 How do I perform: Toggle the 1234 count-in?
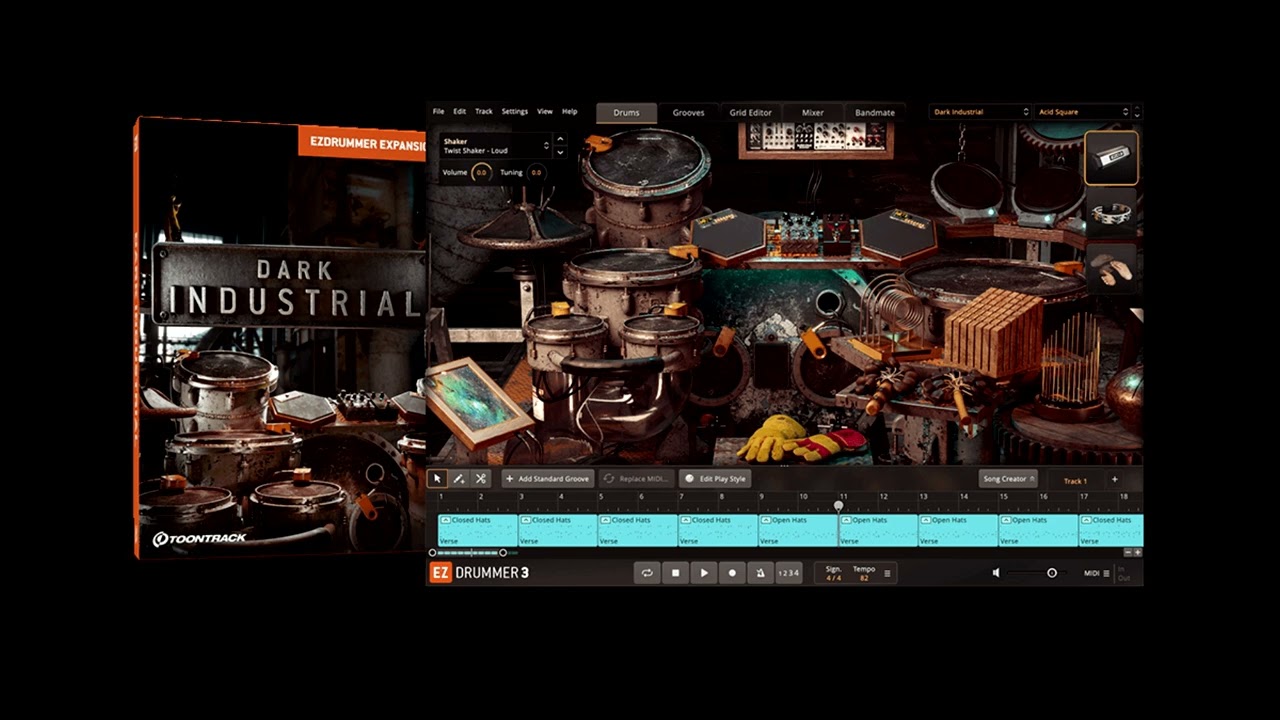point(789,573)
